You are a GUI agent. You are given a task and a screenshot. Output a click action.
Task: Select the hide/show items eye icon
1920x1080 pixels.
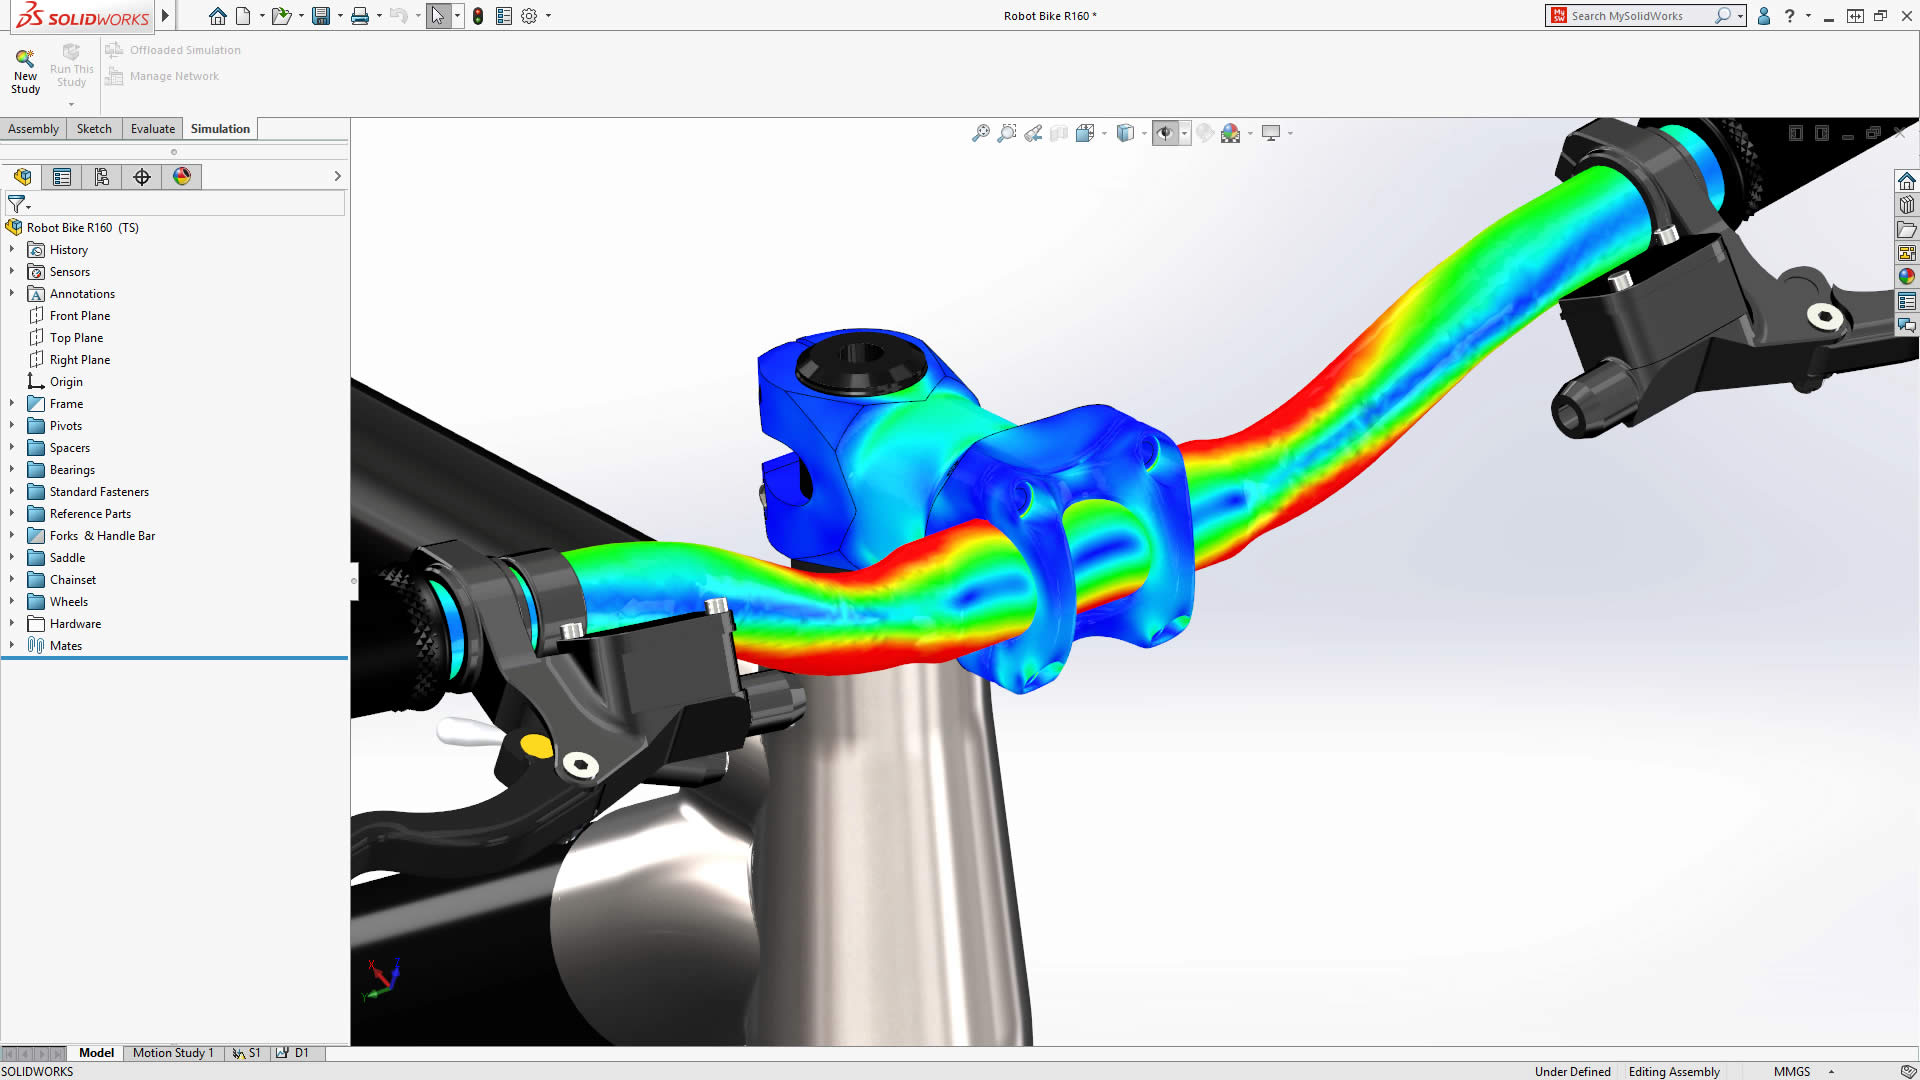1166,132
